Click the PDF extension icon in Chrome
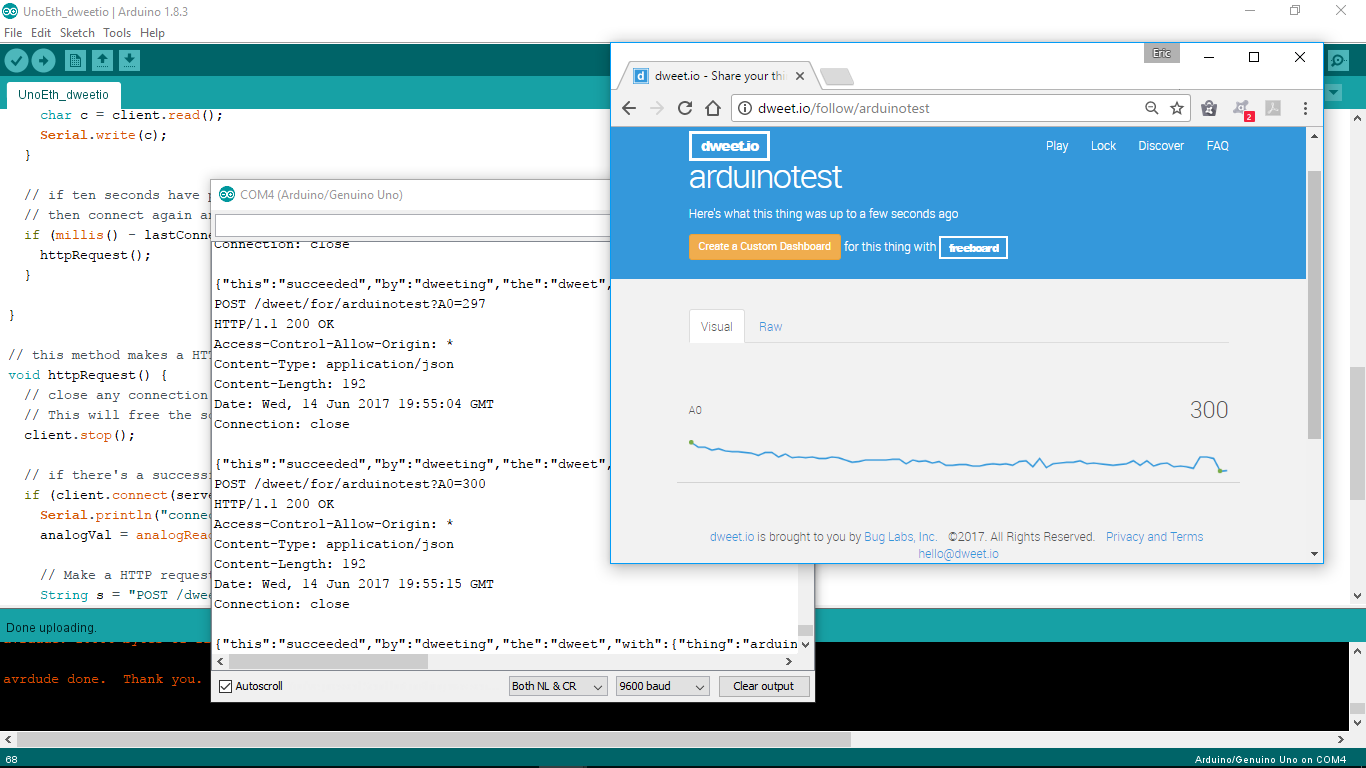Image resolution: width=1366 pixels, height=768 pixels. pyautogui.click(x=1273, y=108)
